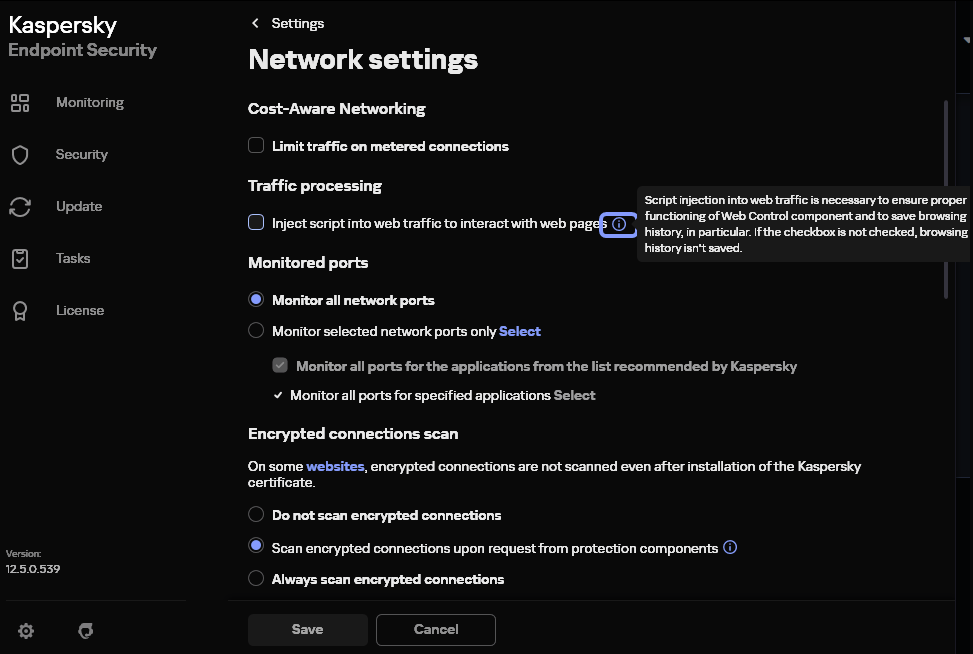This screenshot has height=654, width=973.
Task: Open settings via the gear icon
Action: 26,631
